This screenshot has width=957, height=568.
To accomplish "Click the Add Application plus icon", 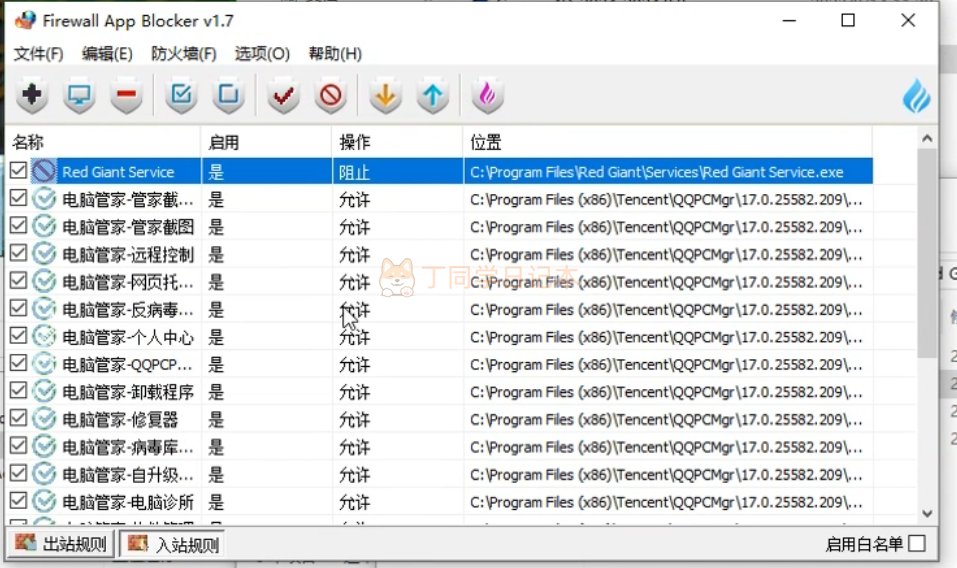I will pos(32,95).
